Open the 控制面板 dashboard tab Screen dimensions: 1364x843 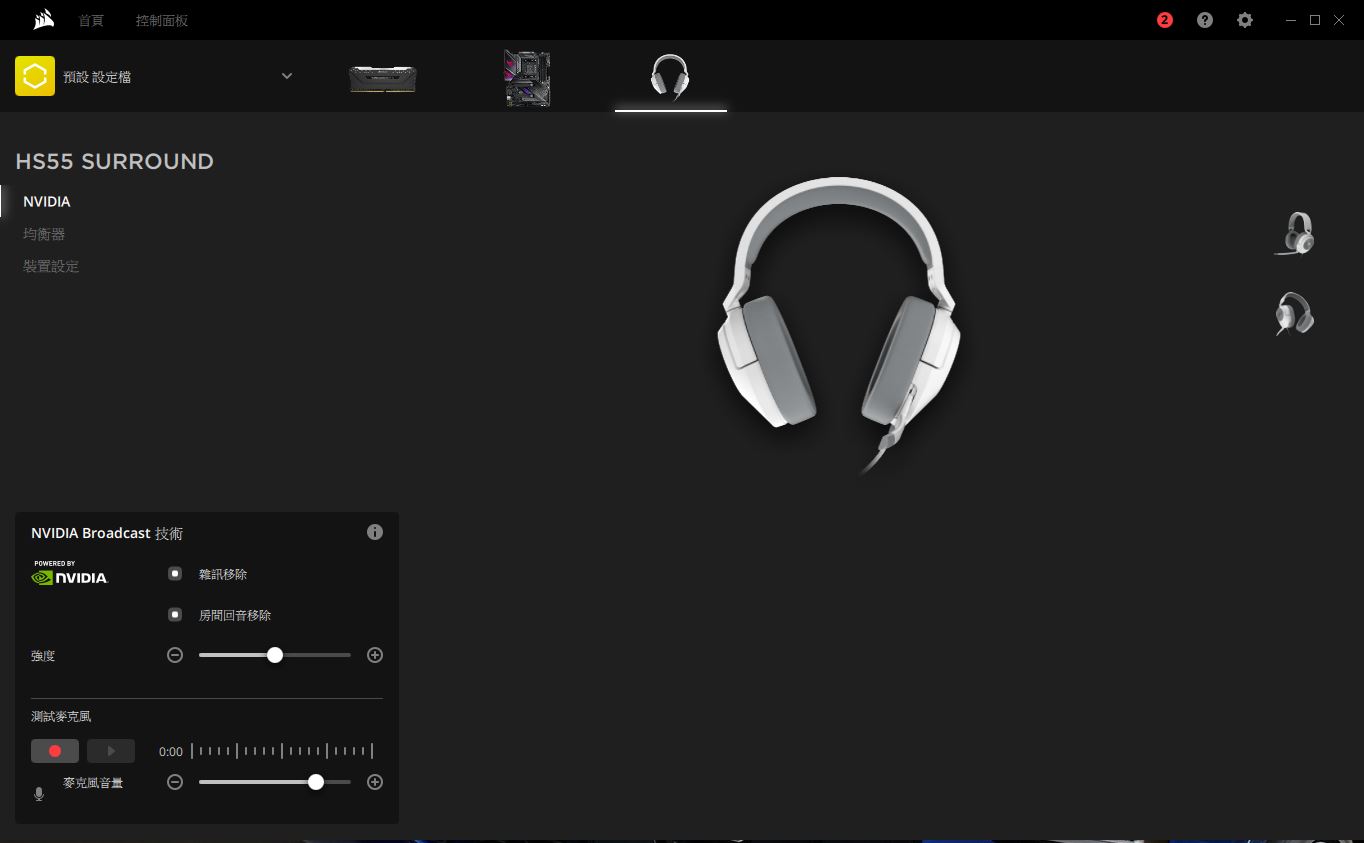162,20
